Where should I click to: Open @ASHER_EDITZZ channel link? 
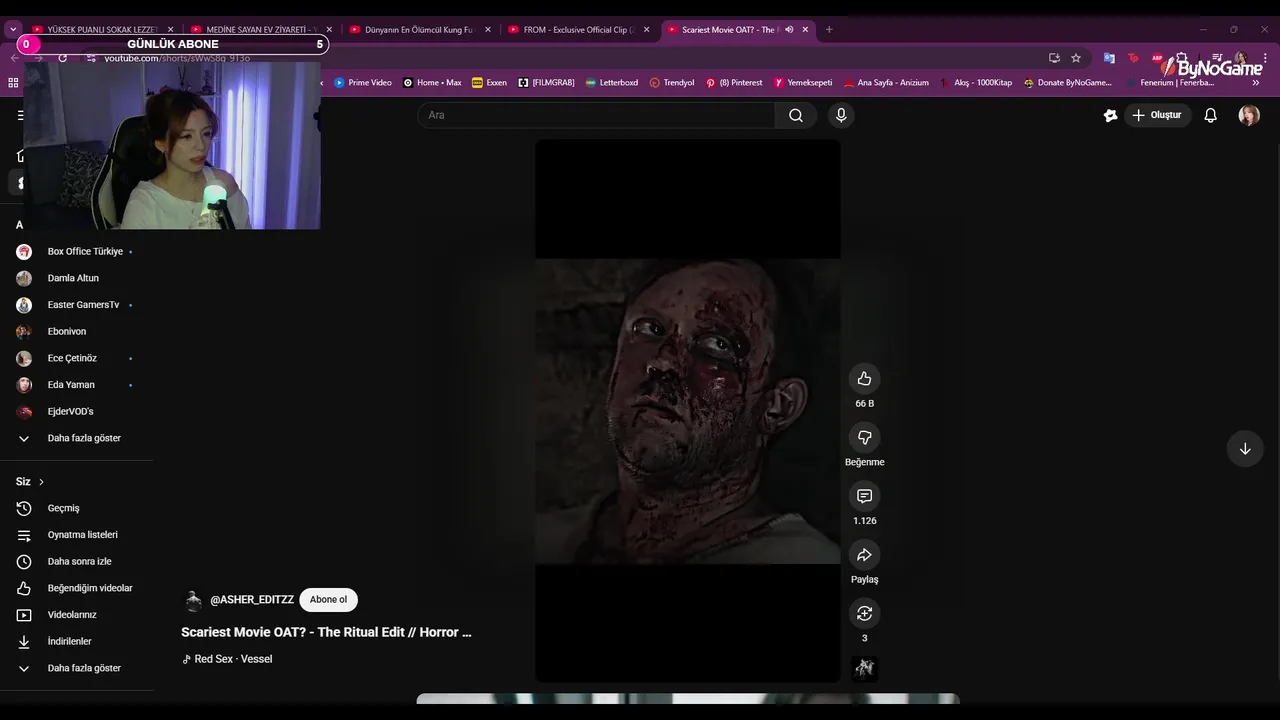[252, 600]
